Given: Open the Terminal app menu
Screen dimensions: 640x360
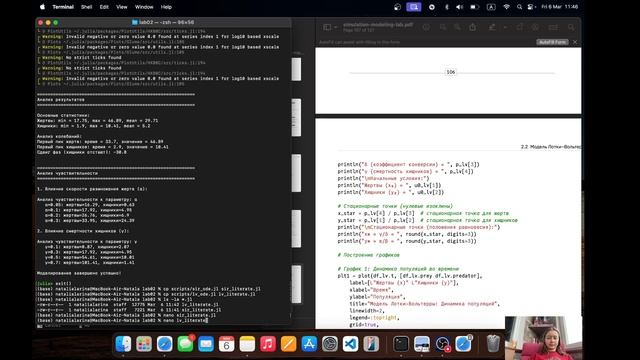Looking at the screenshot, I should coord(63,7).
